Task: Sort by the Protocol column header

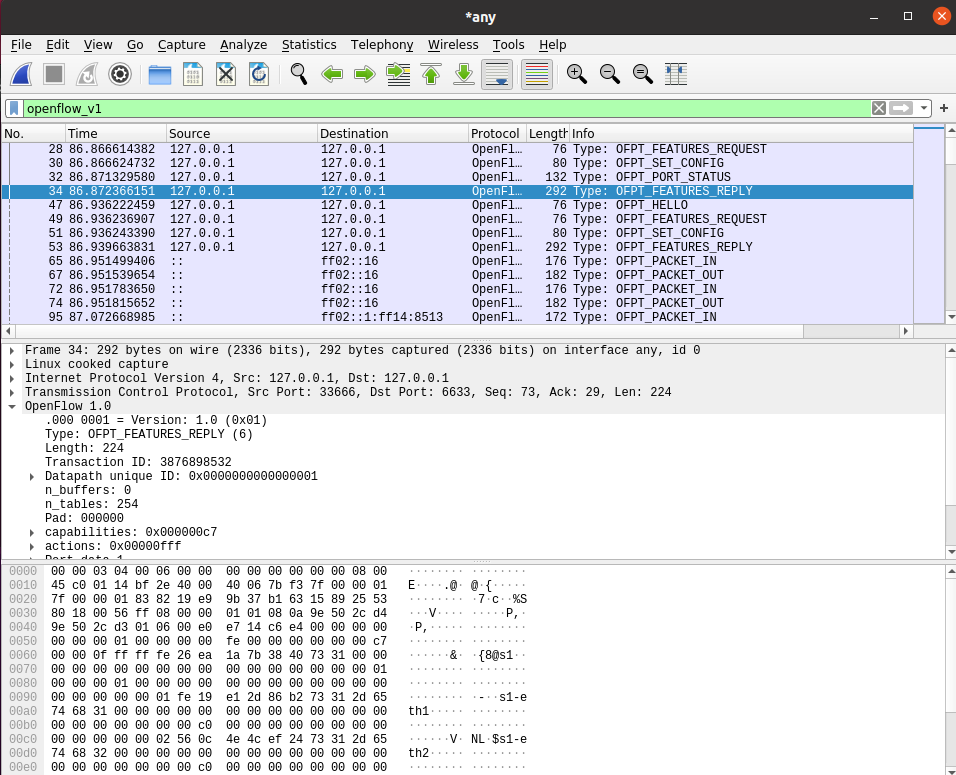Action: [498, 134]
